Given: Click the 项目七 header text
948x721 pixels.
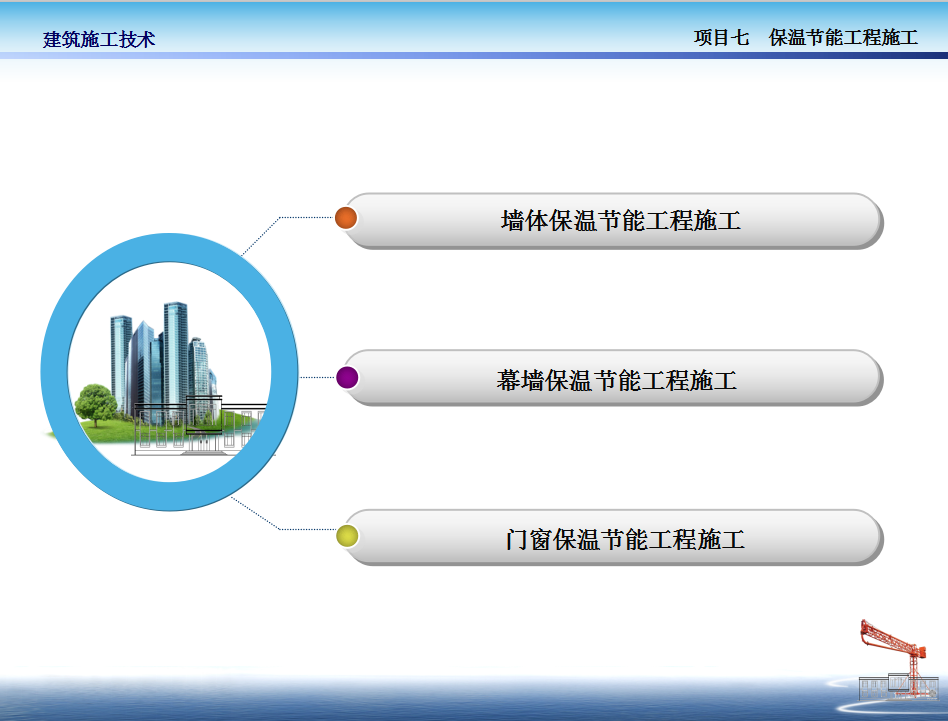Looking at the screenshot, I should (x=721, y=37).
